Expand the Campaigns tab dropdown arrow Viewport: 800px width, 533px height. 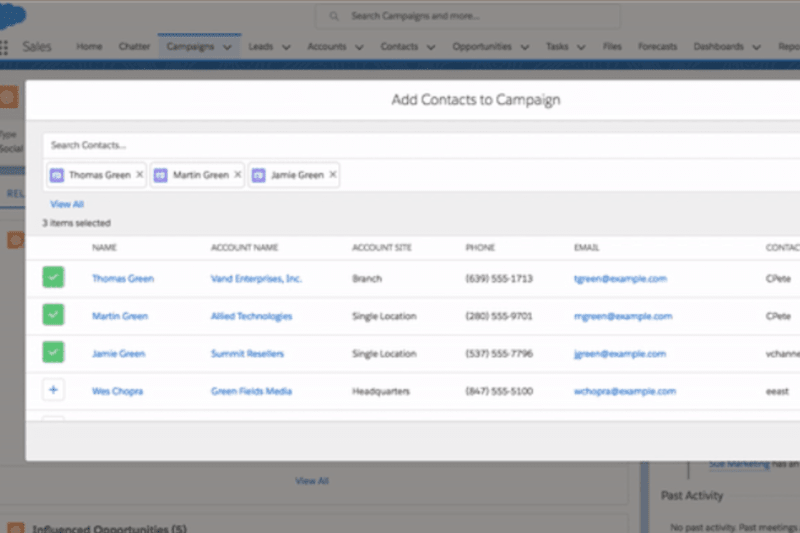point(228,47)
